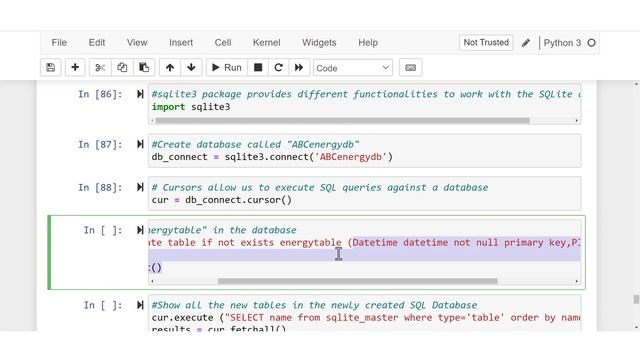The image size is (640, 360).
Task: Click the create table energytable code line
Action: tap(364, 243)
